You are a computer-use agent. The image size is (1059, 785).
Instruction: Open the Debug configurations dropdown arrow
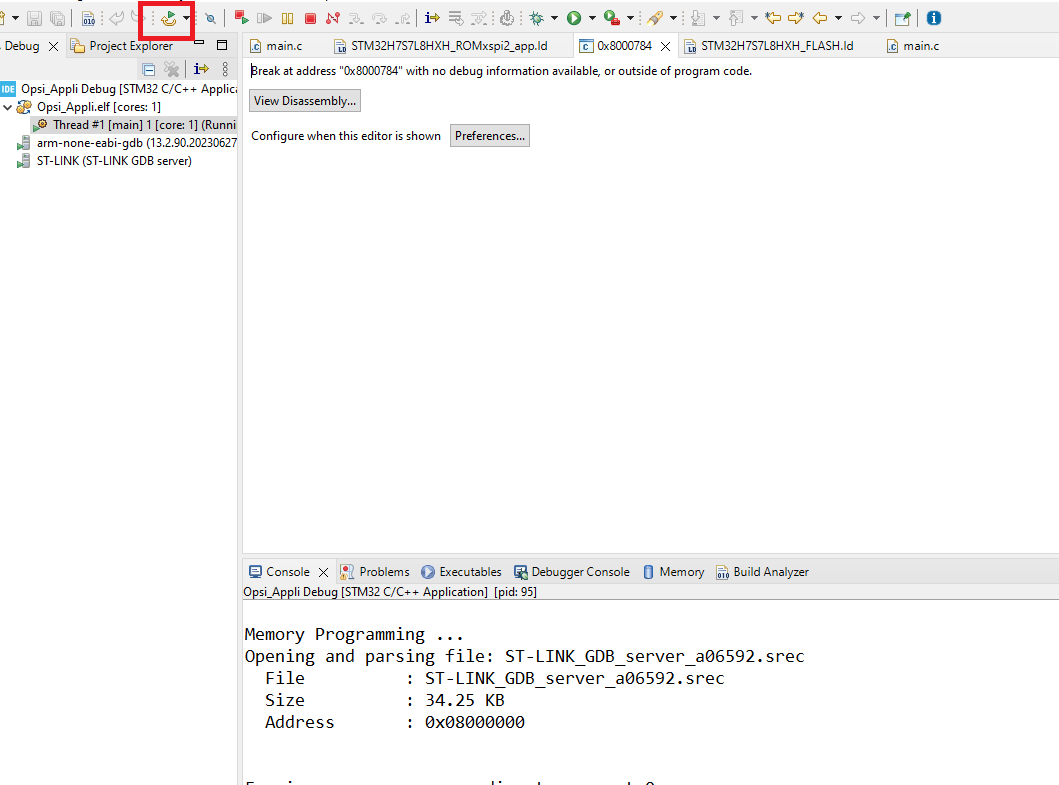point(555,17)
